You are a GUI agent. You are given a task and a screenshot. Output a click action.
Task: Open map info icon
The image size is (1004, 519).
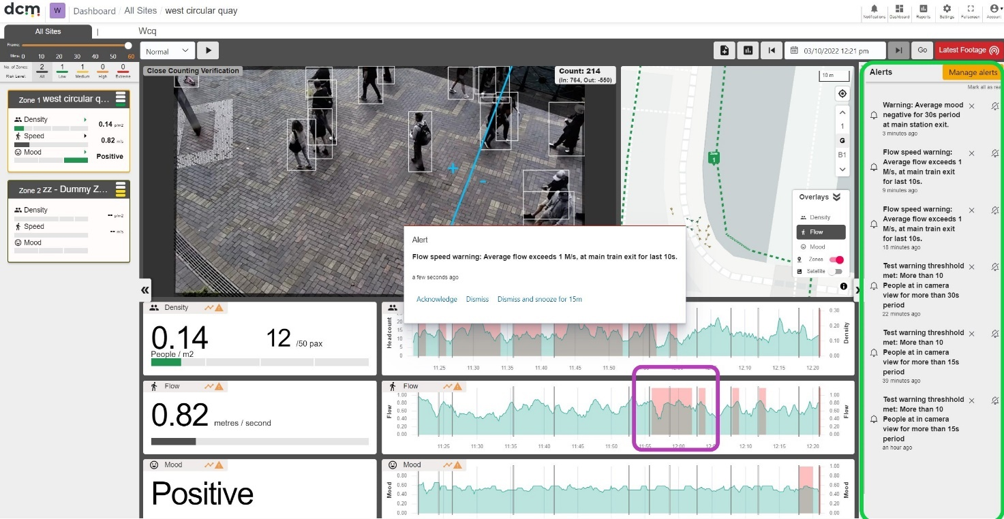point(843,286)
